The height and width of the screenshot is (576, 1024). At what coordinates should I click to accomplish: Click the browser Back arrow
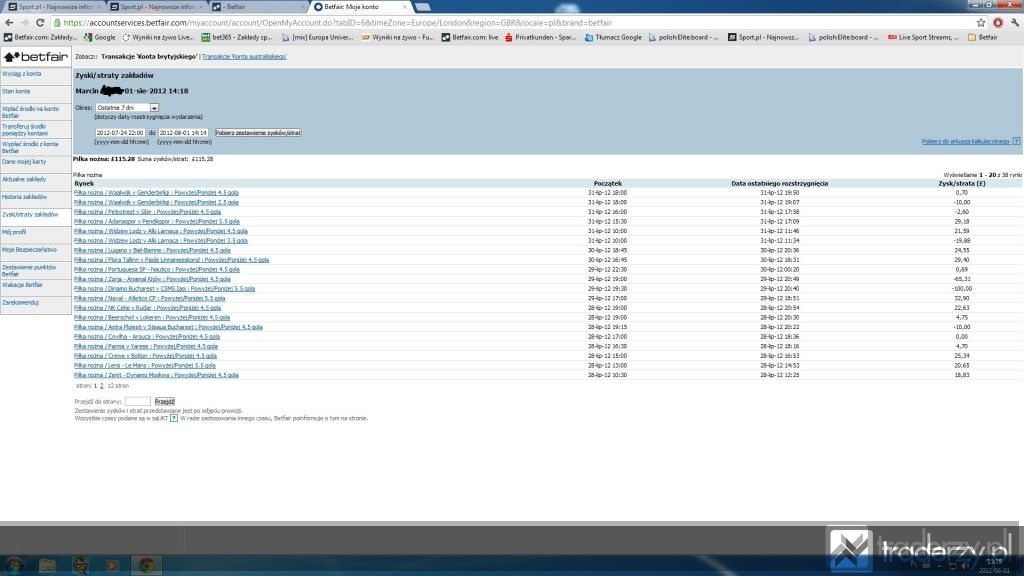[x=9, y=23]
